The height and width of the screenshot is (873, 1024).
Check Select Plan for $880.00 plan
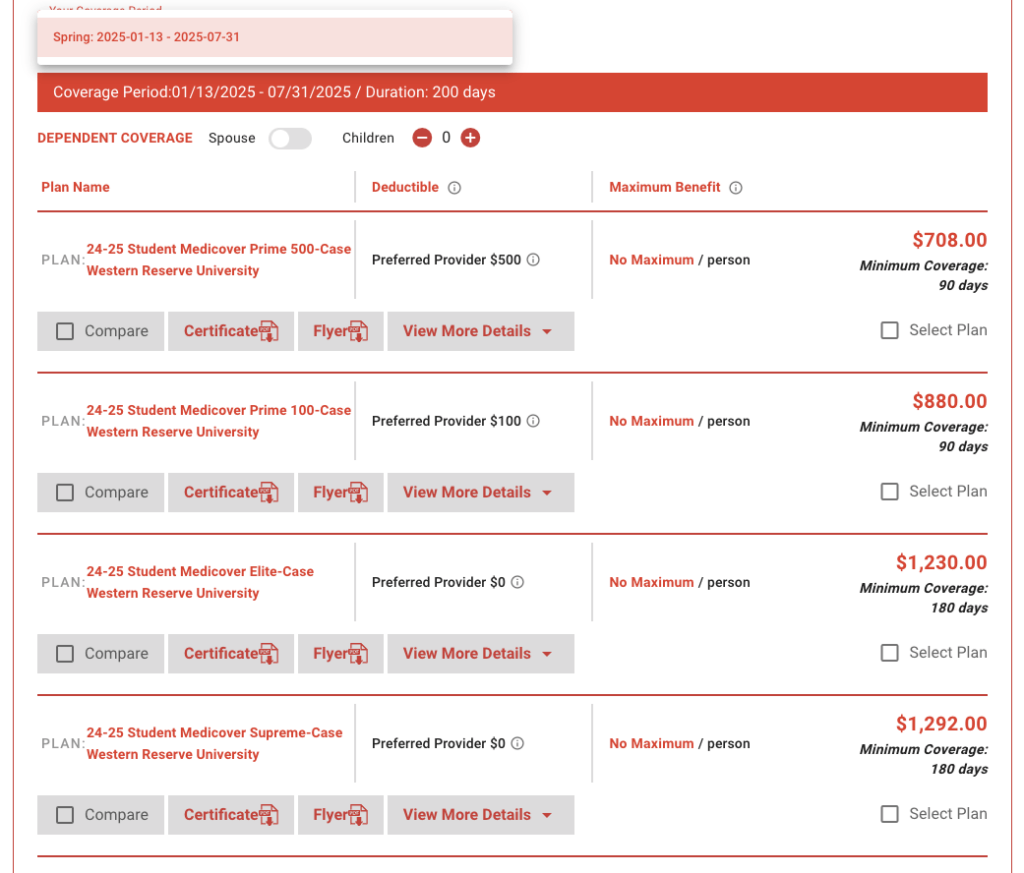[889, 492]
